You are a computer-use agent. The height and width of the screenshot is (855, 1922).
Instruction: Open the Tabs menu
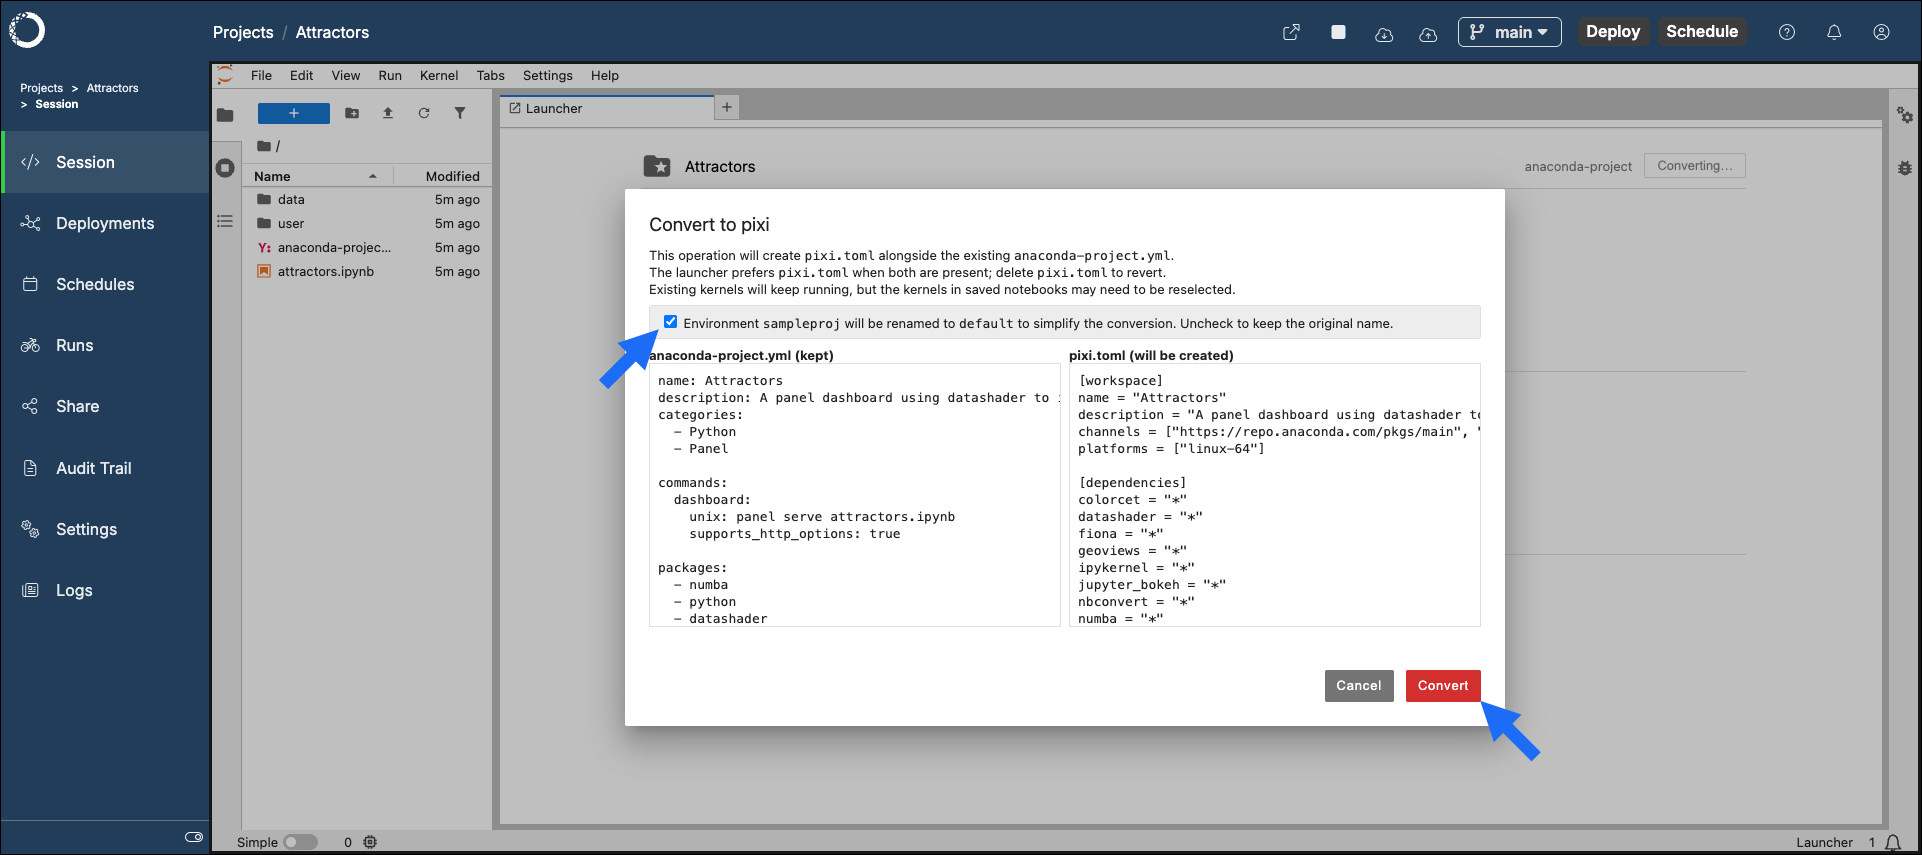(x=490, y=75)
